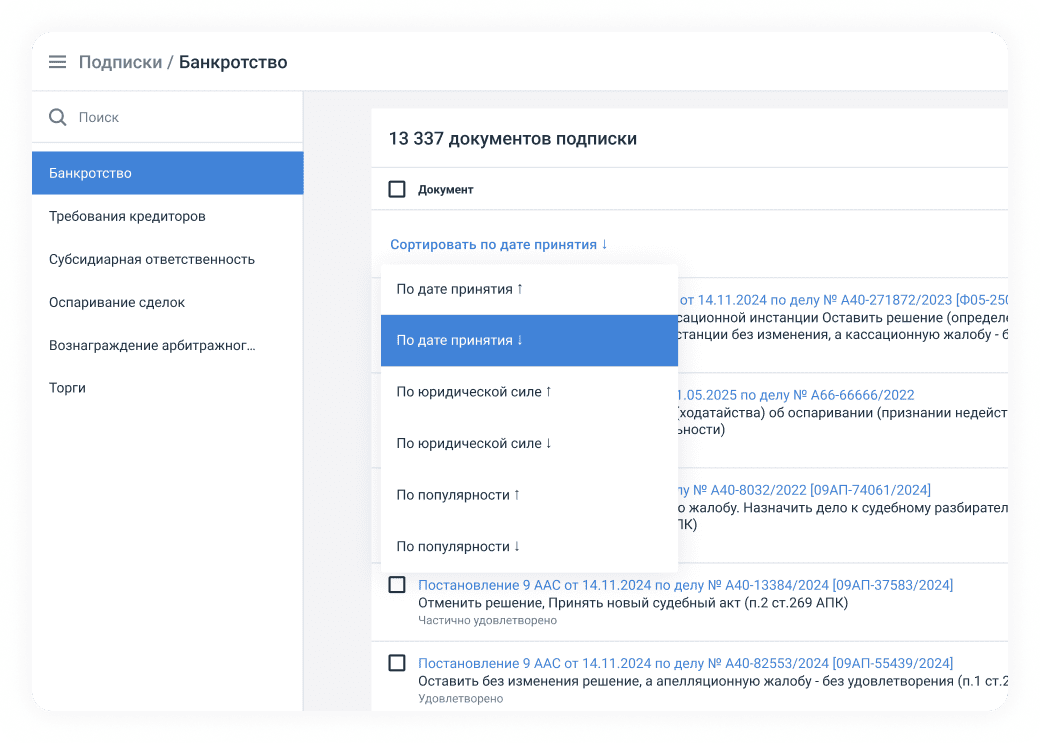Click the Подписки breadcrumb link

pyautogui.click(x=120, y=62)
